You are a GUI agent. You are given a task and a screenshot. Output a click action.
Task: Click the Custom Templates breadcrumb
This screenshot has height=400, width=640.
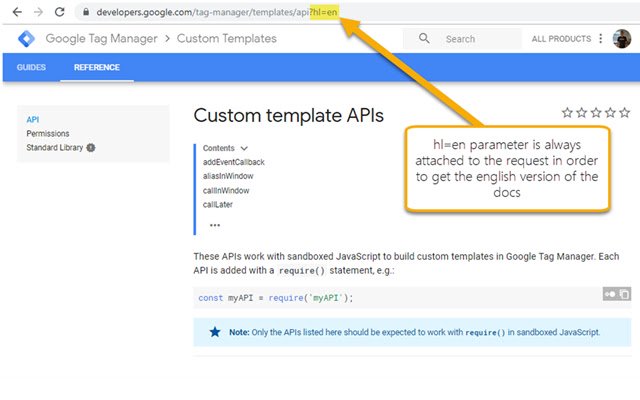click(x=227, y=38)
